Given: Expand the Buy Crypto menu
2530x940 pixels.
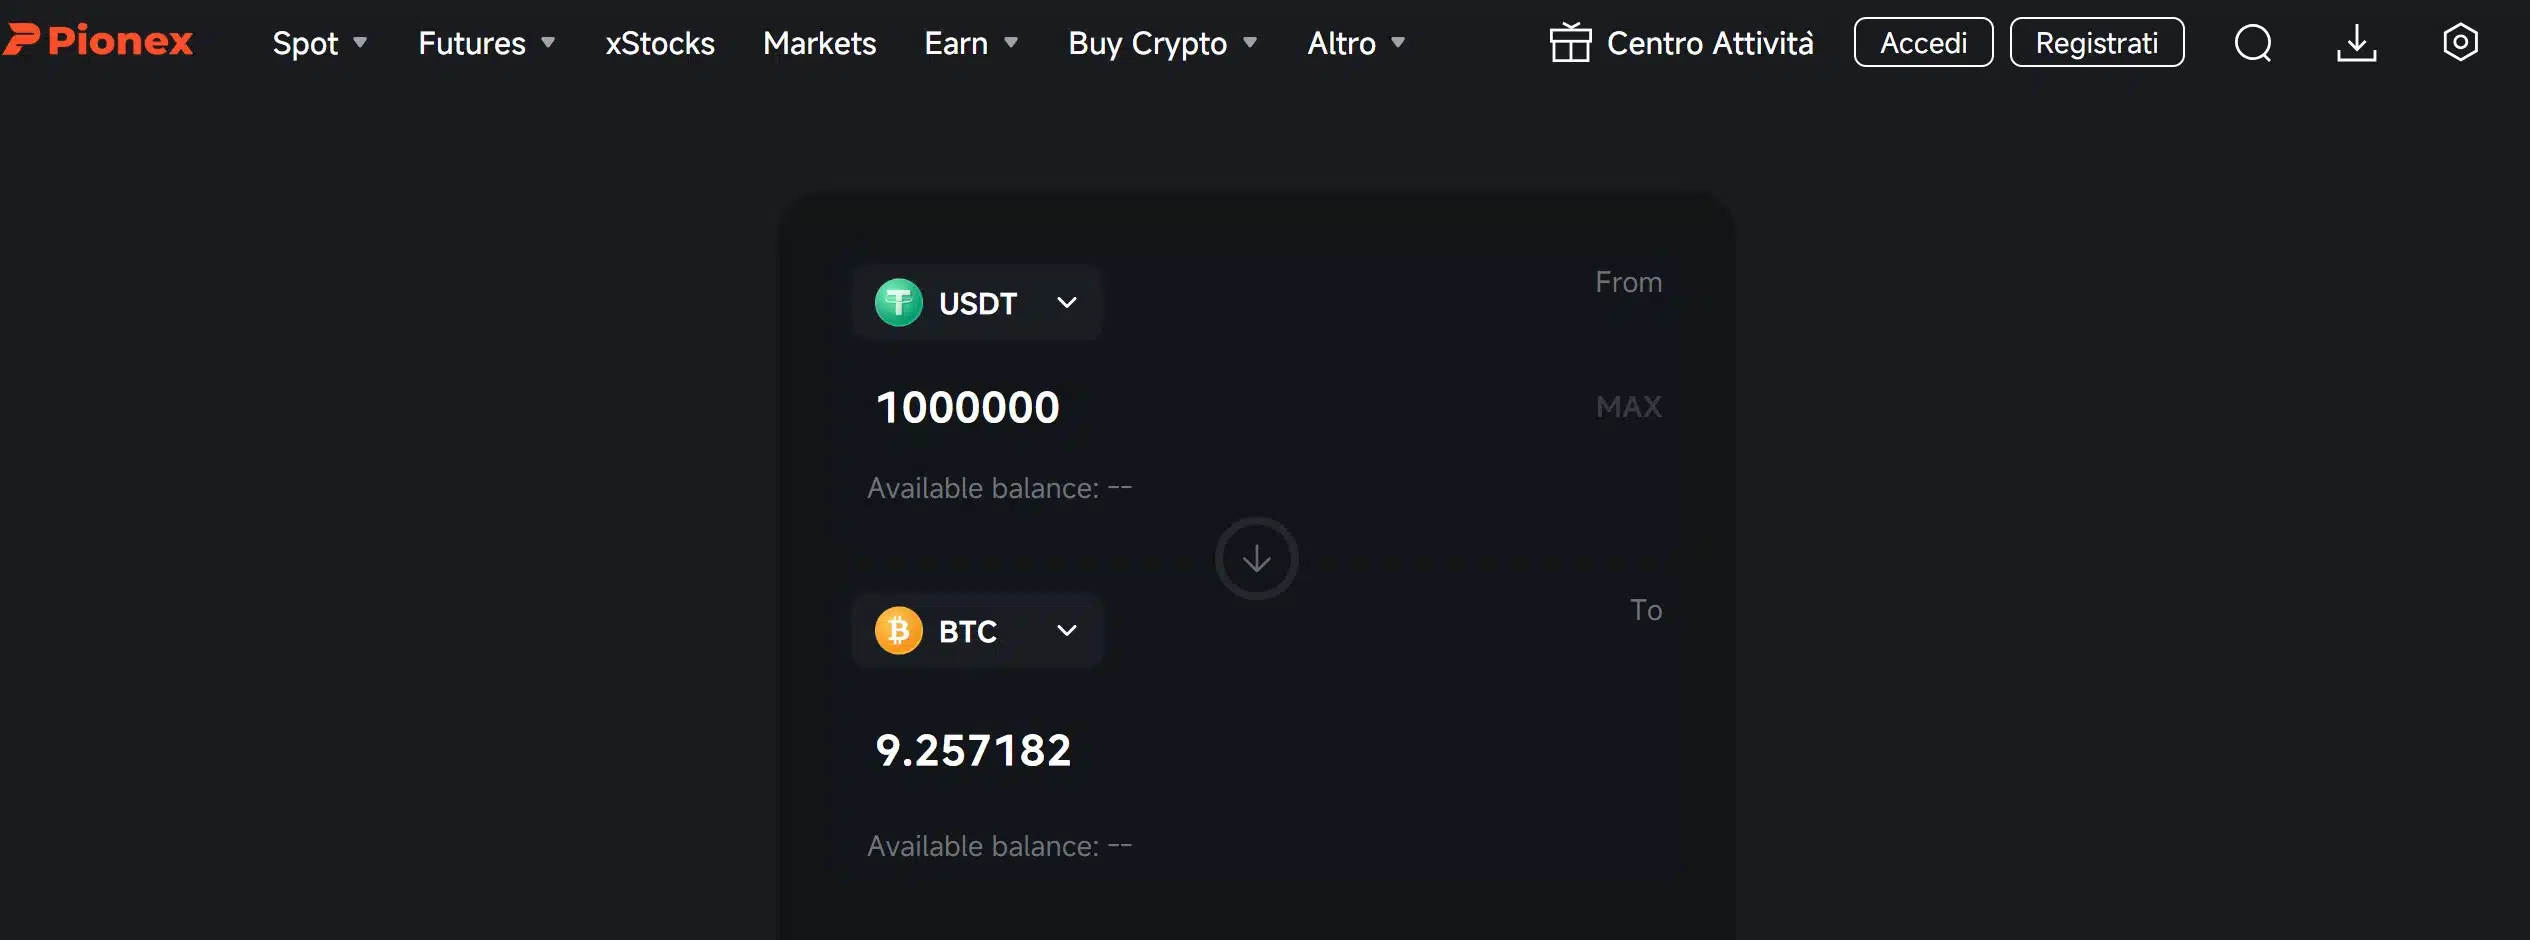Looking at the screenshot, I should tap(1162, 43).
